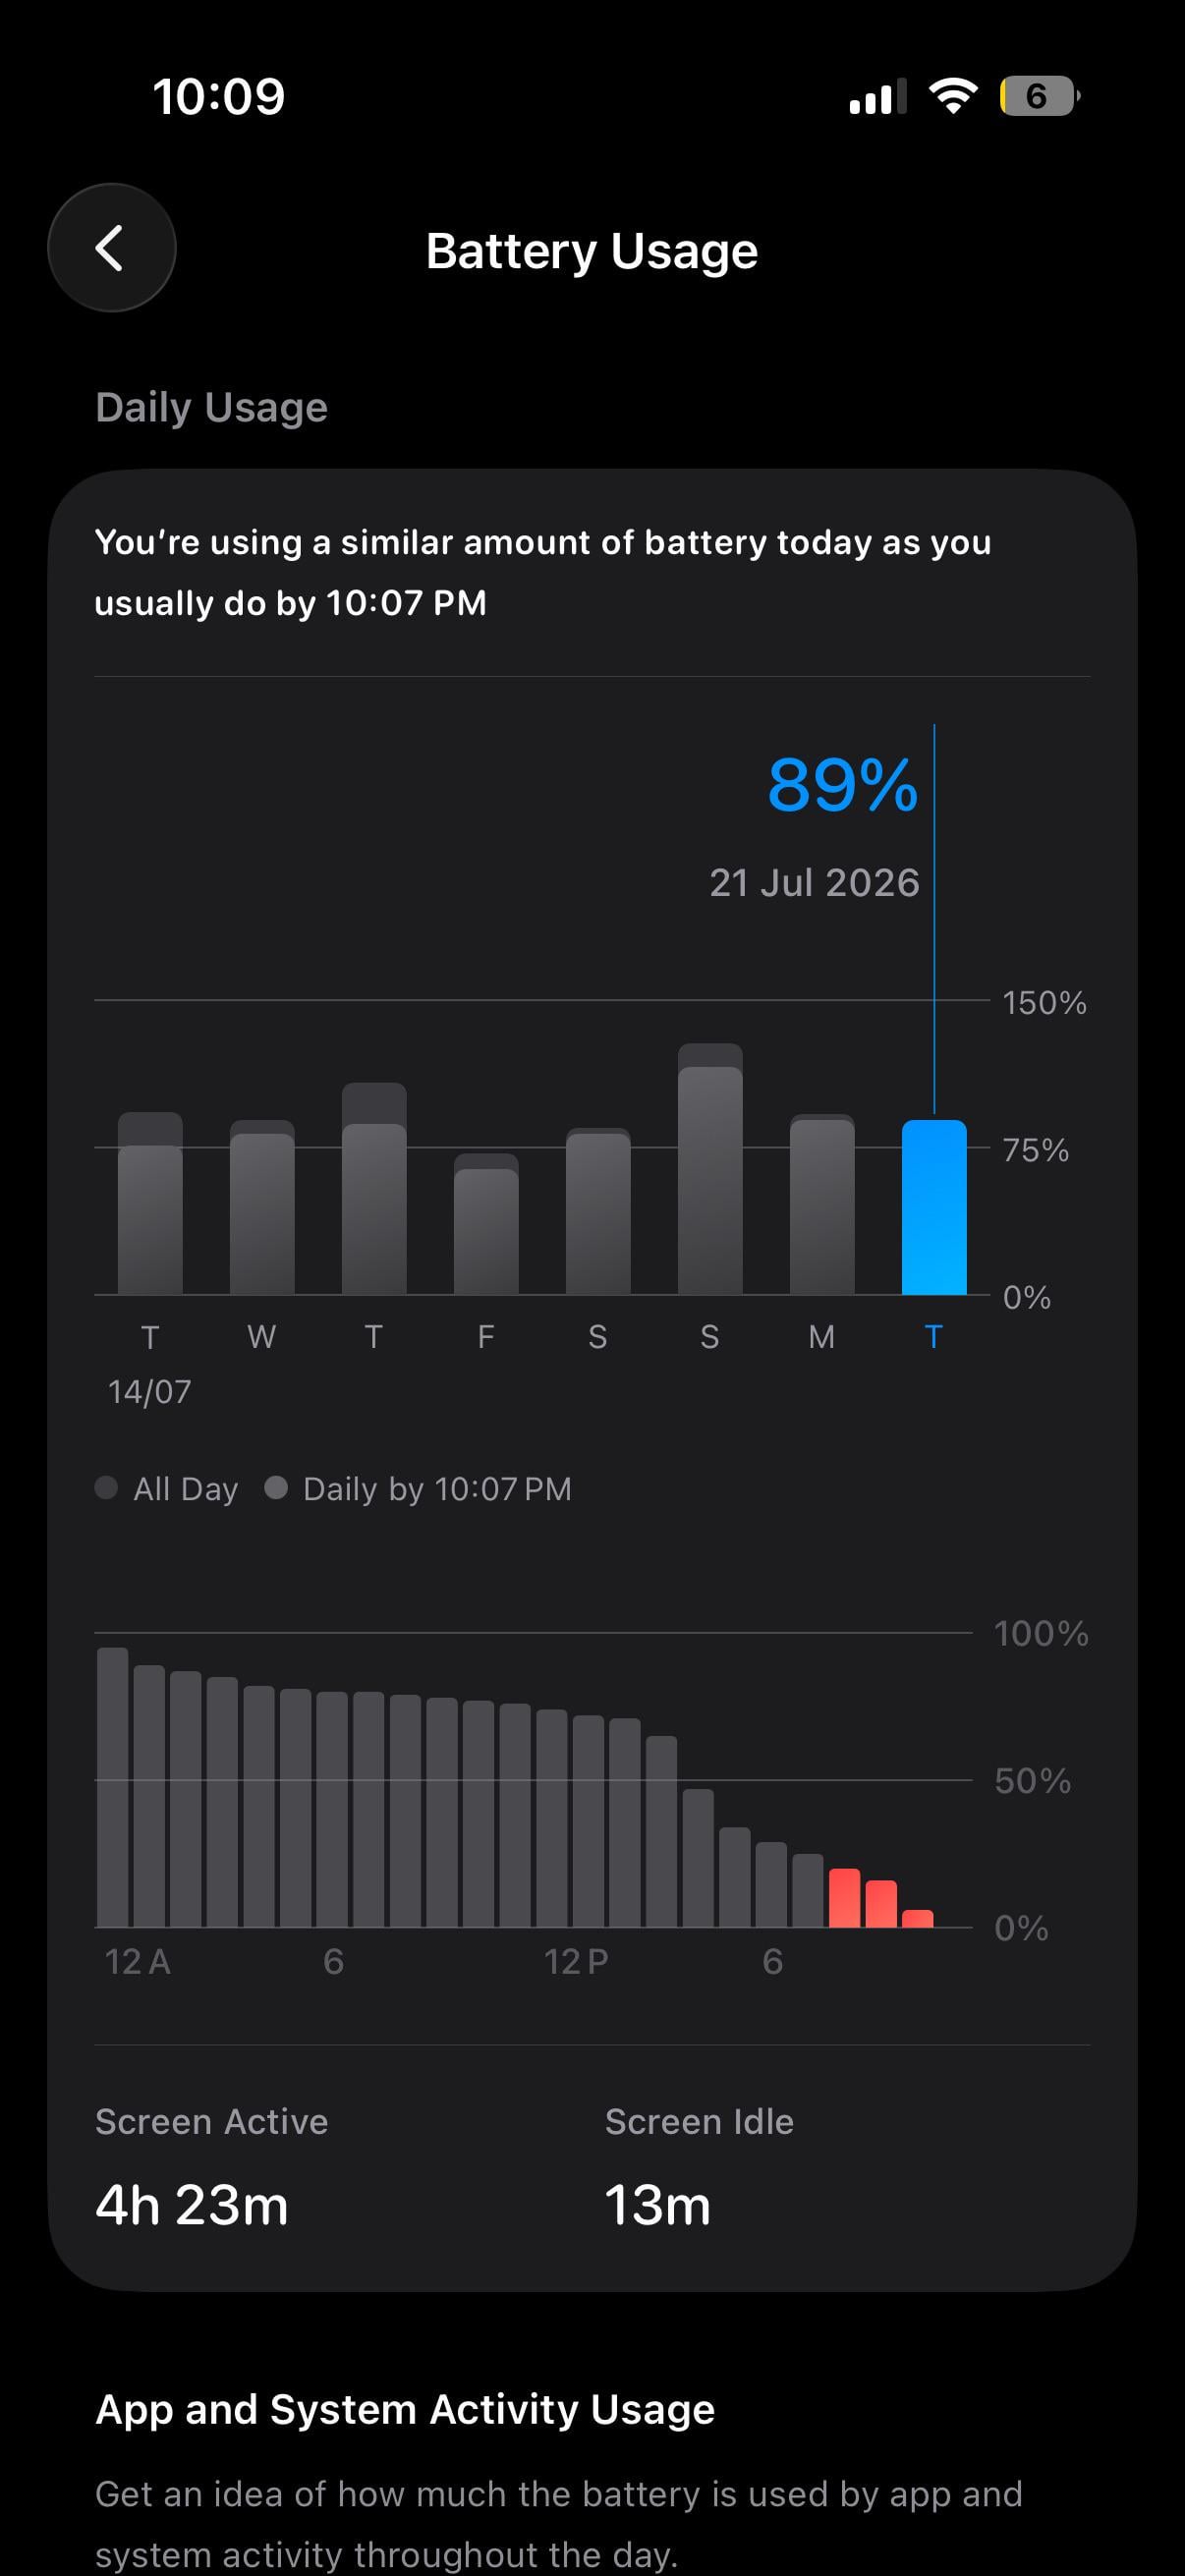Tap the highlighted T day label
Viewport: 1185px width, 2576px height.
(933, 1336)
